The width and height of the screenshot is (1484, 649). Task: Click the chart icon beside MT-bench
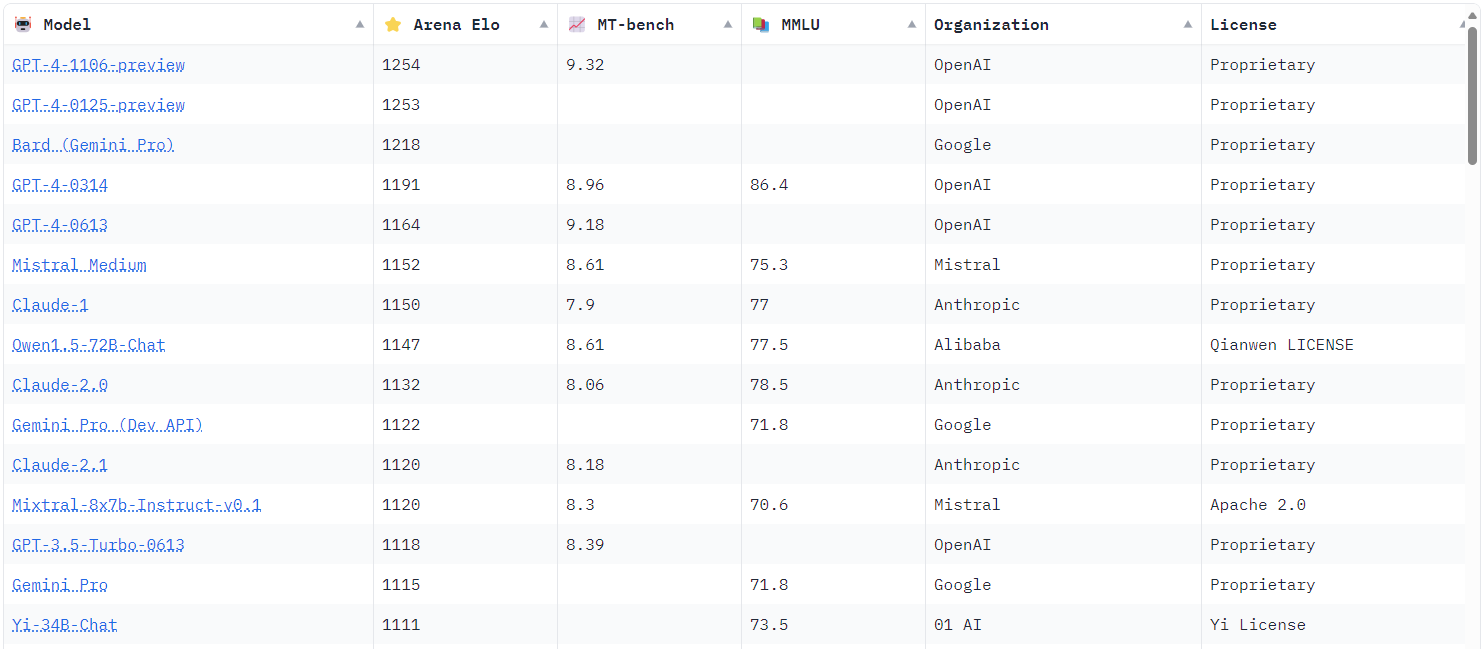coord(577,25)
